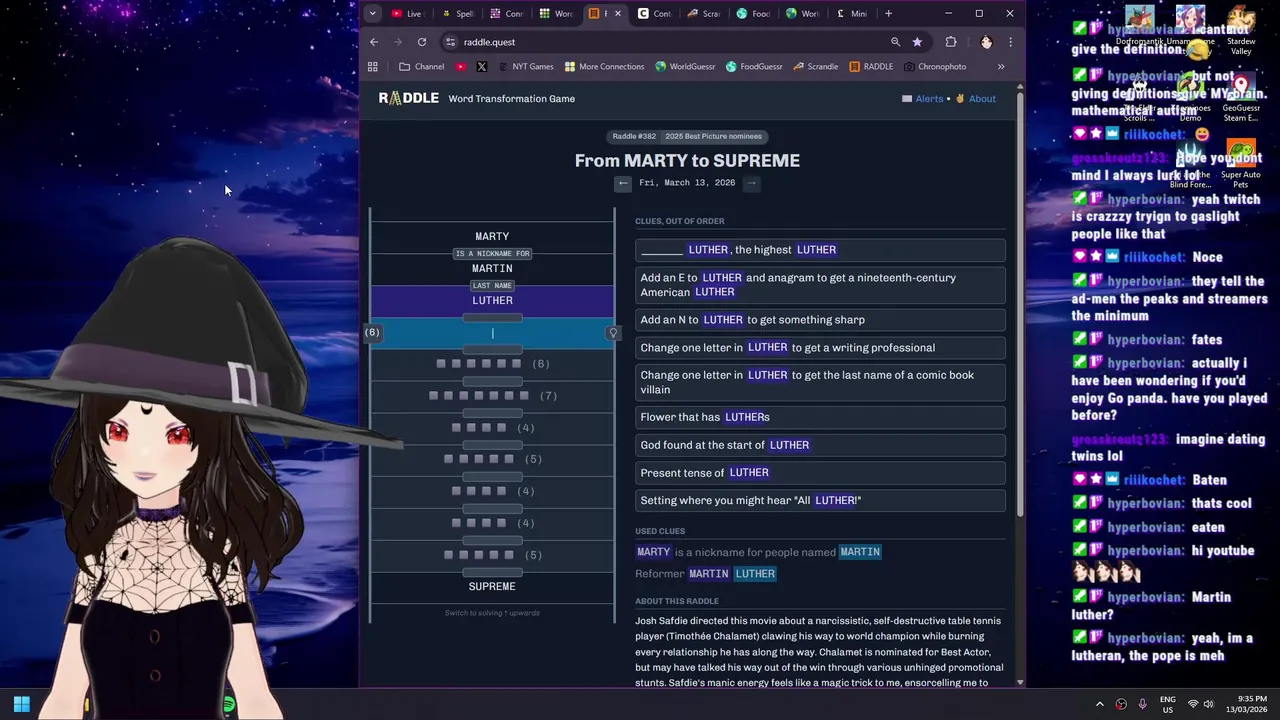Click the browser back arrow
This screenshot has height=720, width=1280.
coord(374,42)
